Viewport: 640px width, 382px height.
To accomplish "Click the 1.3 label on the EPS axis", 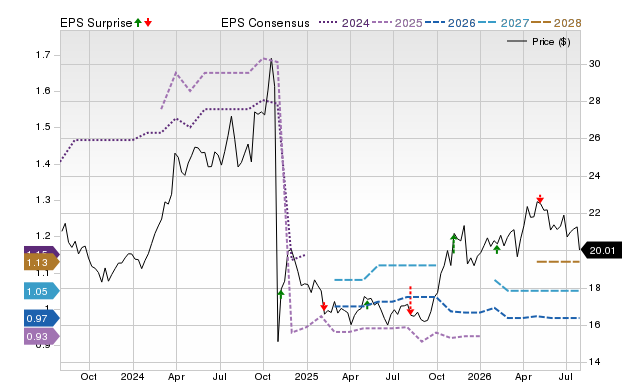I will pos(43,200).
